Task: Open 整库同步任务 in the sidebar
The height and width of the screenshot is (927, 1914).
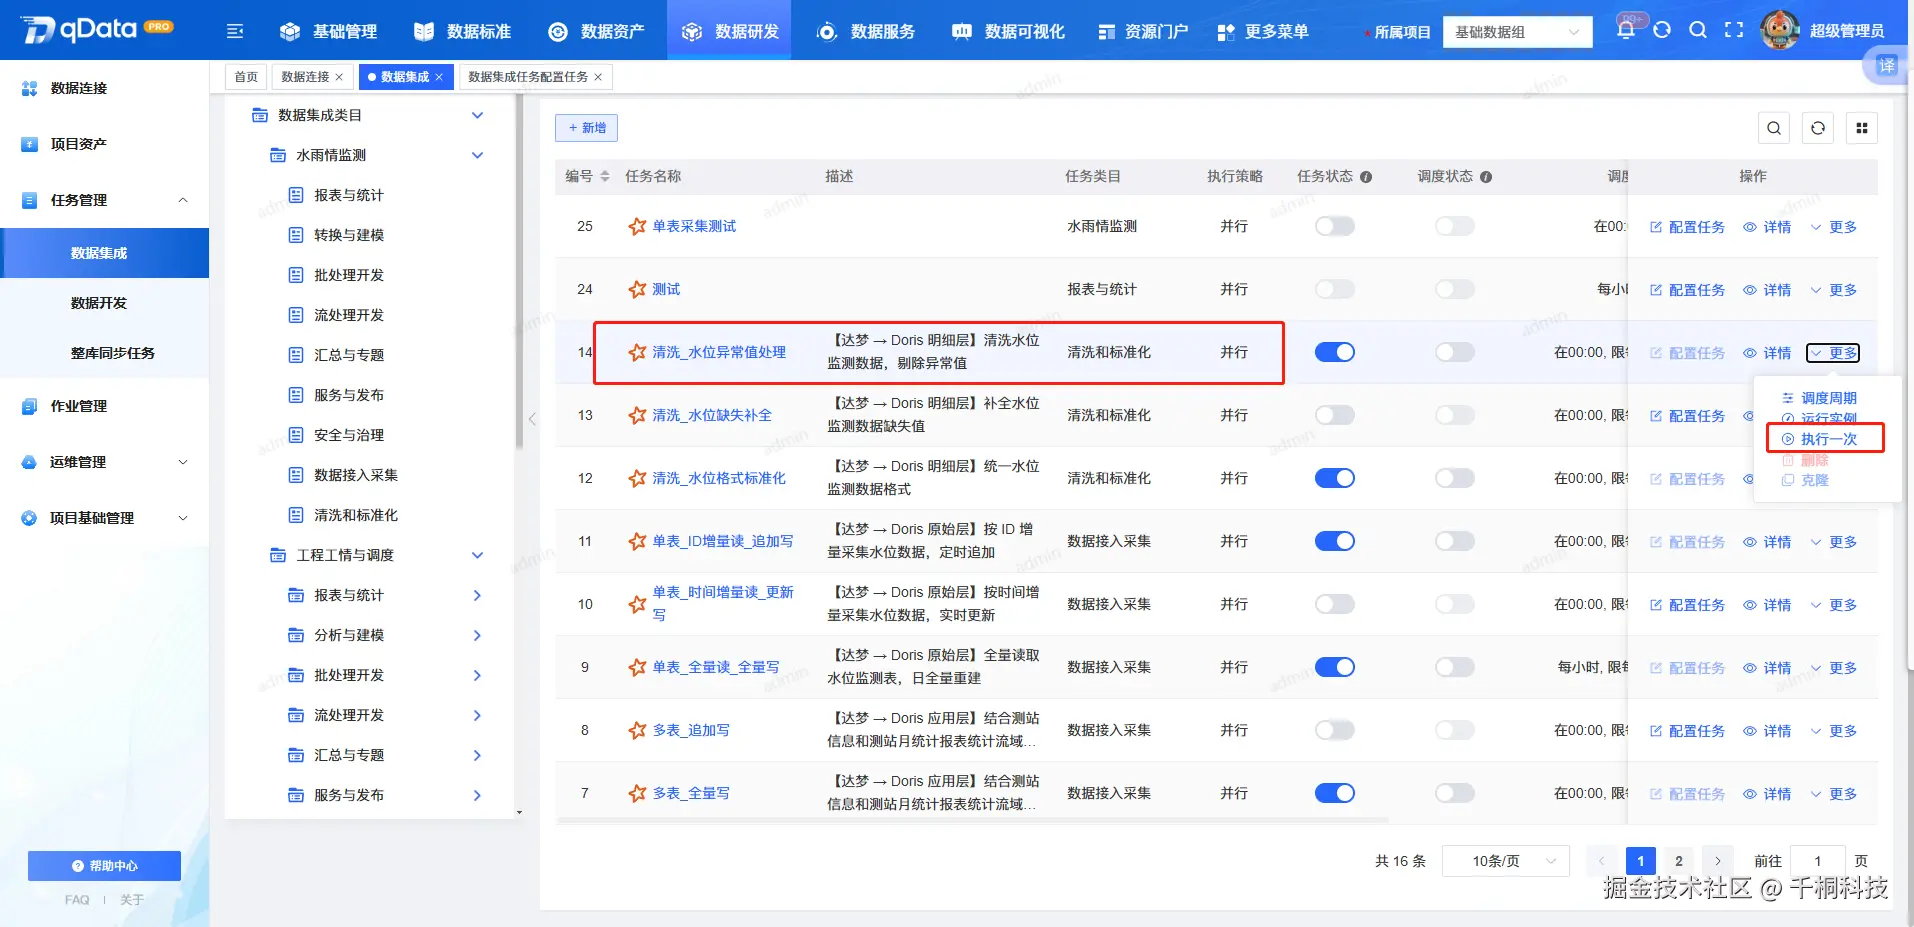Action: (x=112, y=353)
